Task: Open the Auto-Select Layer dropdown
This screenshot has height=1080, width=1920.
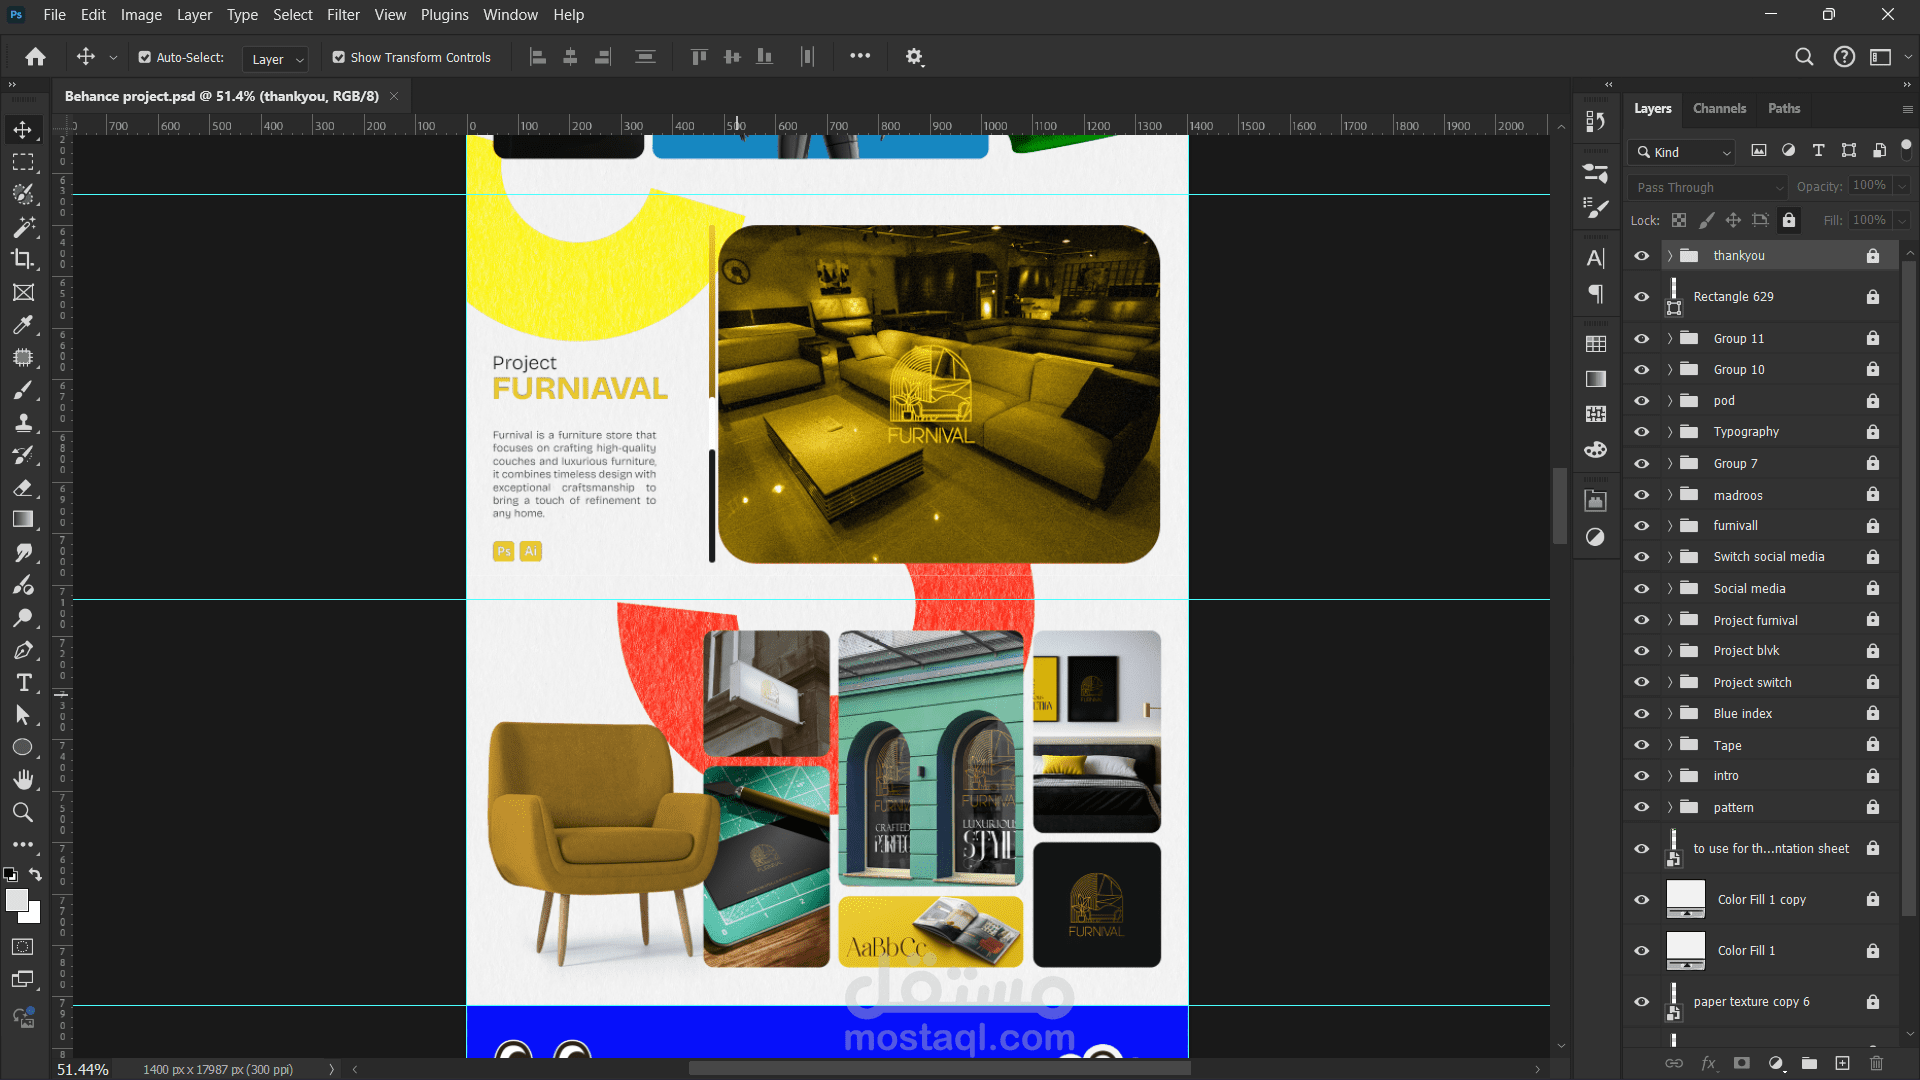Action: pos(276,59)
